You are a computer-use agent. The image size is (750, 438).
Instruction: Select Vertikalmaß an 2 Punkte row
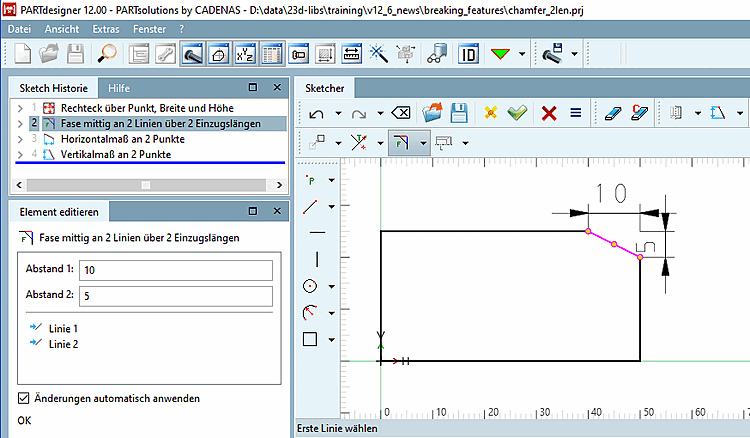click(x=116, y=154)
